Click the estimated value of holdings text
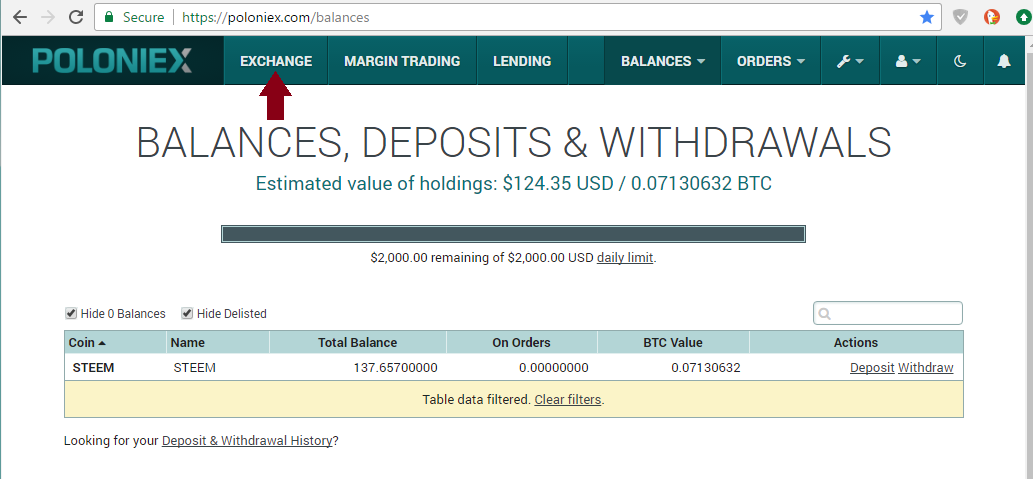This screenshot has height=479, width=1033. coord(514,183)
